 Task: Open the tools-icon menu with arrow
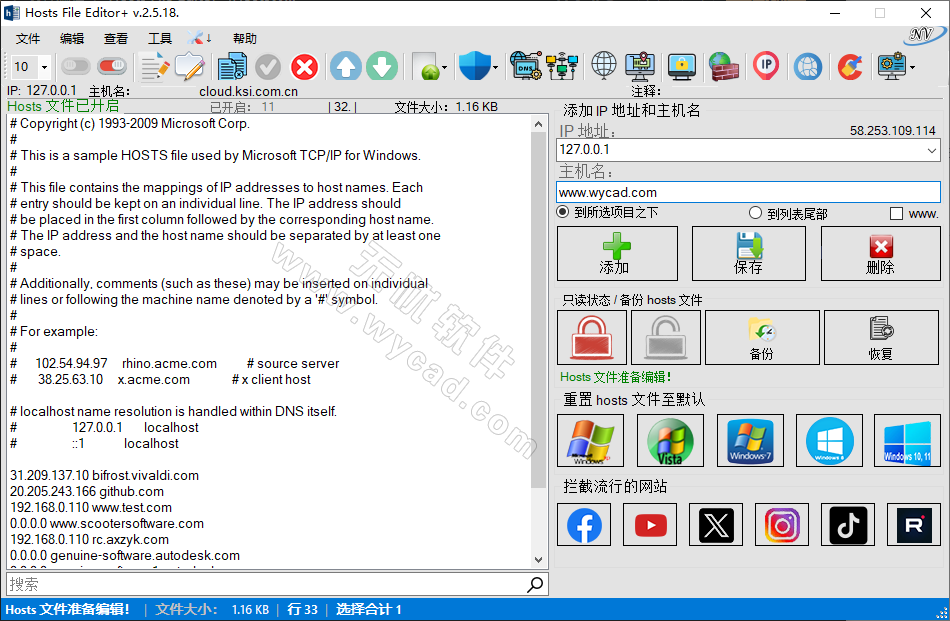pyautogui.click(x=199, y=38)
